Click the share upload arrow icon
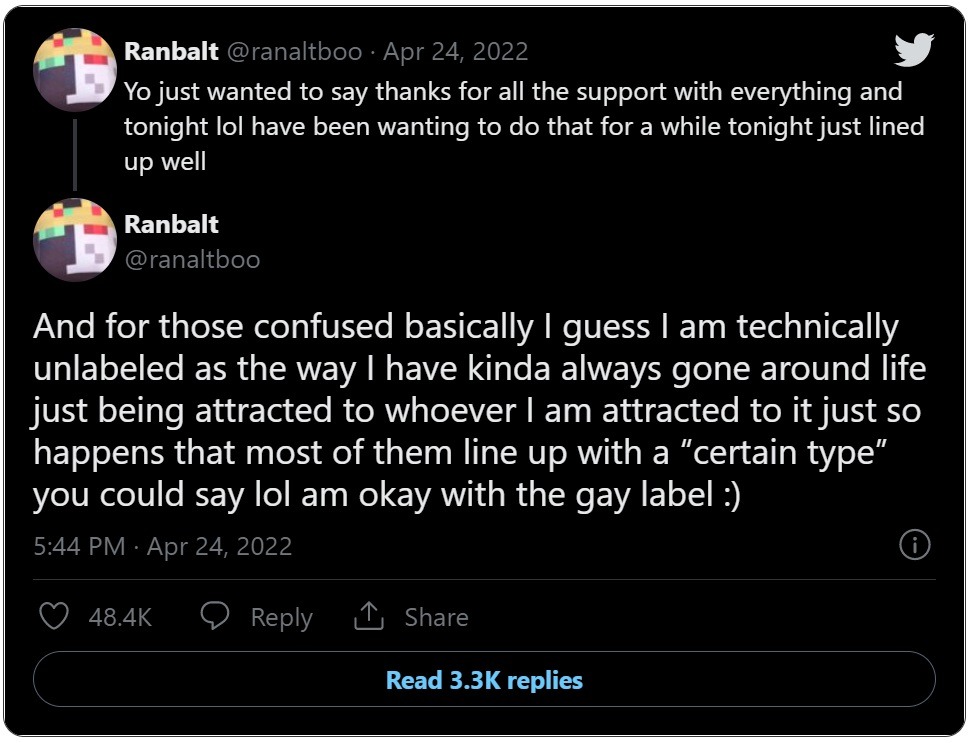This screenshot has height=743, width=971. 369,615
